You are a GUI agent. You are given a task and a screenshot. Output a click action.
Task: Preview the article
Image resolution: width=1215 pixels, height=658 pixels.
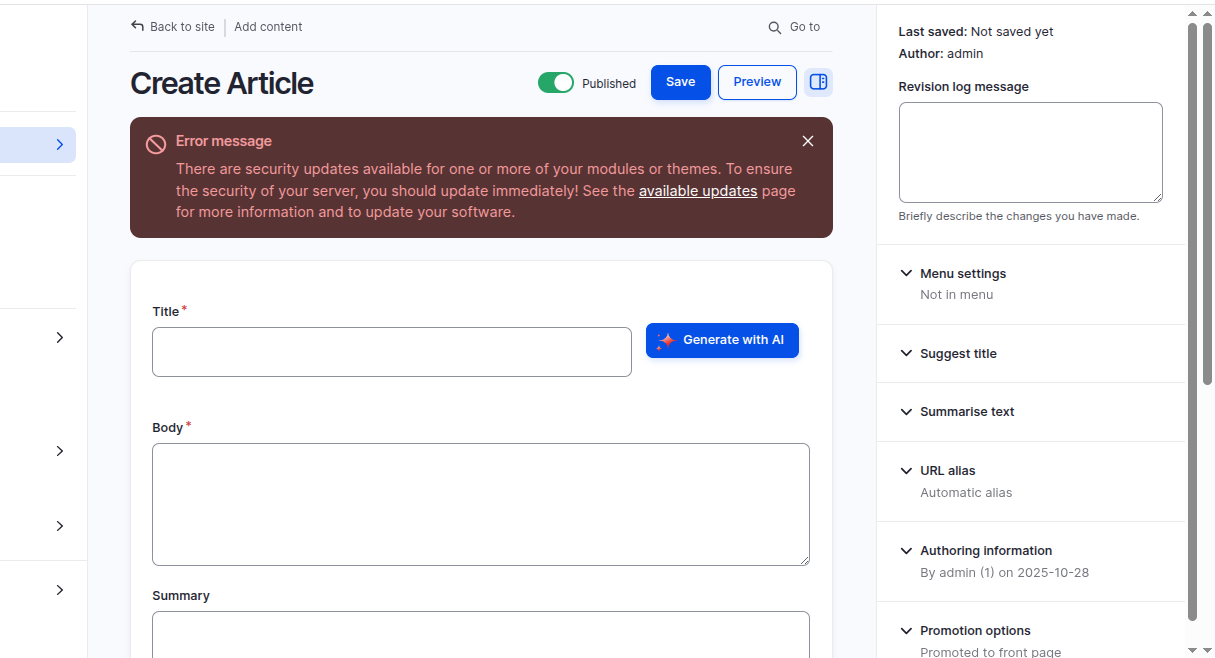pos(756,82)
